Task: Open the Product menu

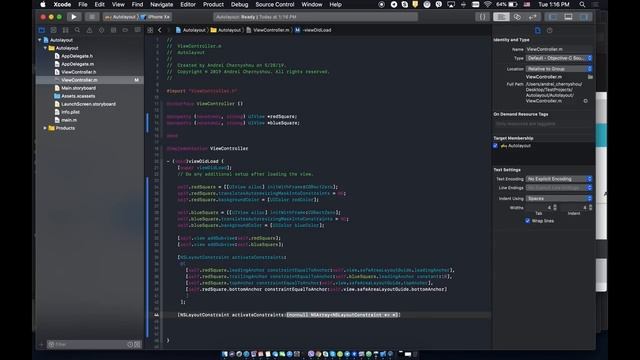Action: 213,4
